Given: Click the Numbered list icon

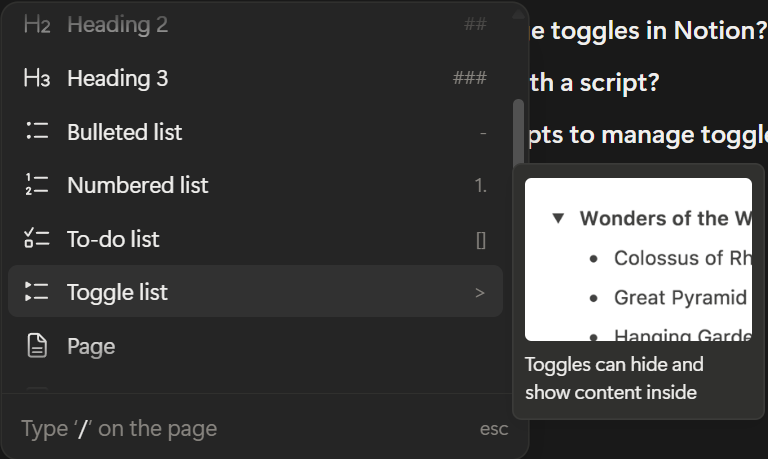Looking at the screenshot, I should [x=37, y=185].
